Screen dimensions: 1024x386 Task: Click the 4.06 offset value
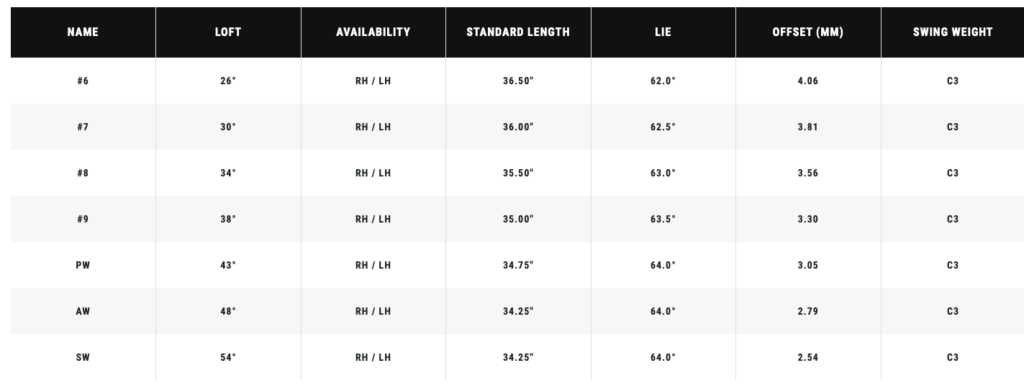tap(808, 81)
